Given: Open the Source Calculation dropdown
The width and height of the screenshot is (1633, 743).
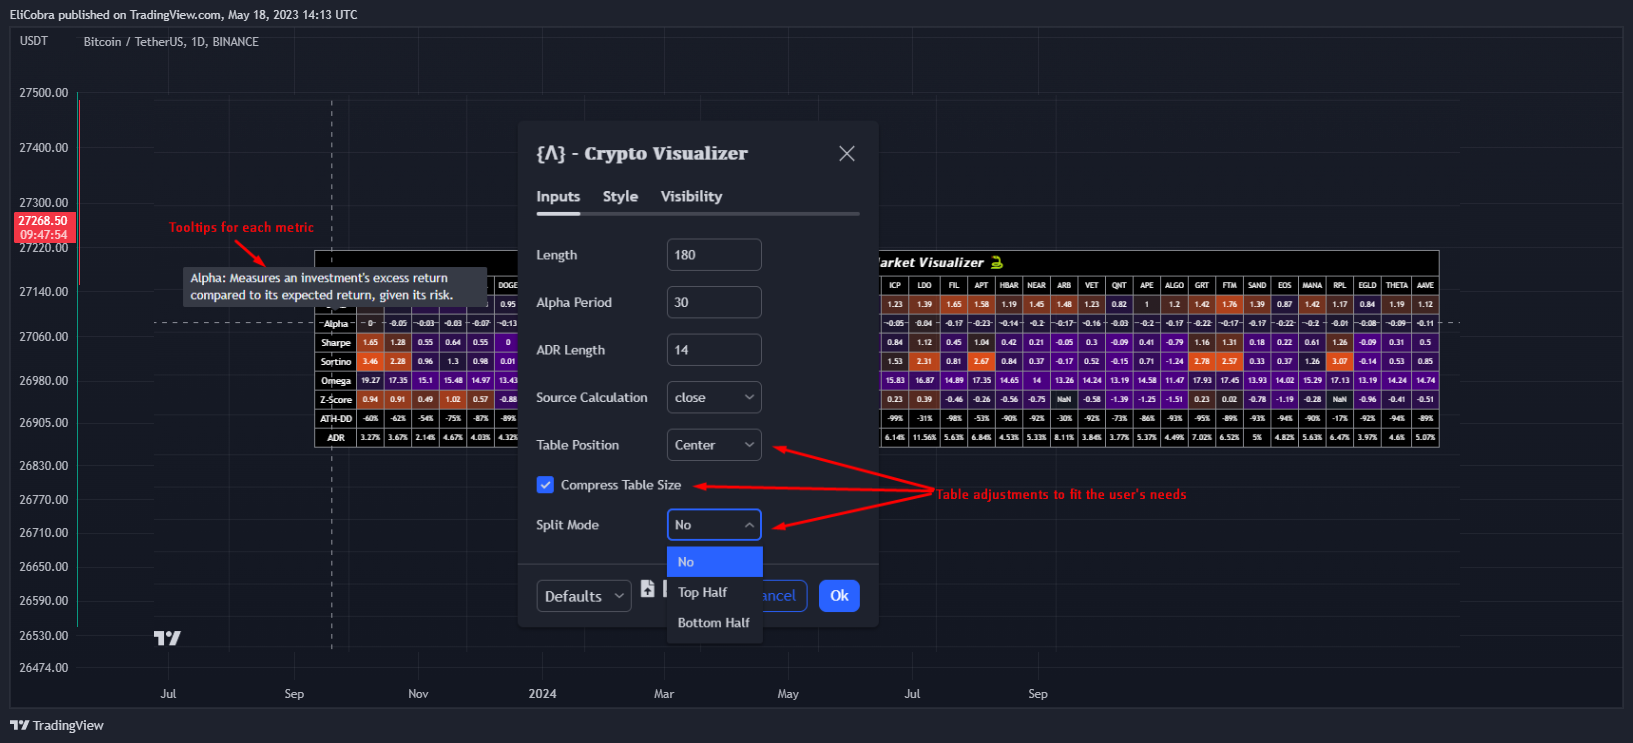Looking at the screenshot, I should click(714, 397).
